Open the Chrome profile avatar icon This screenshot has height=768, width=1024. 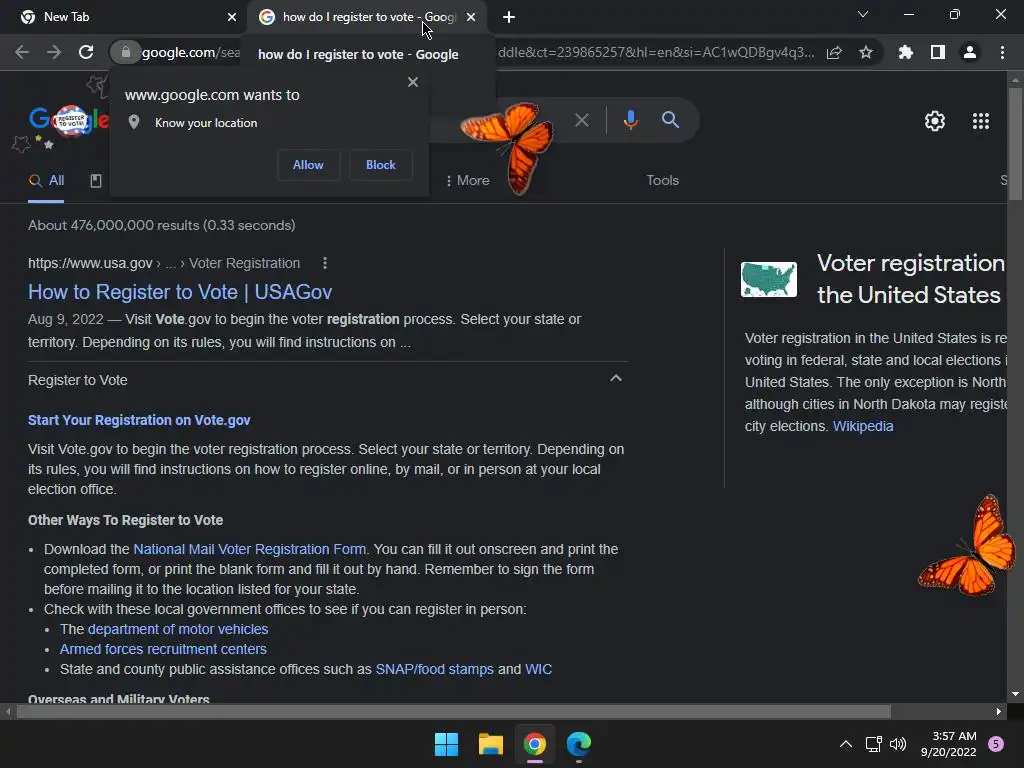[x=970, y=52]
